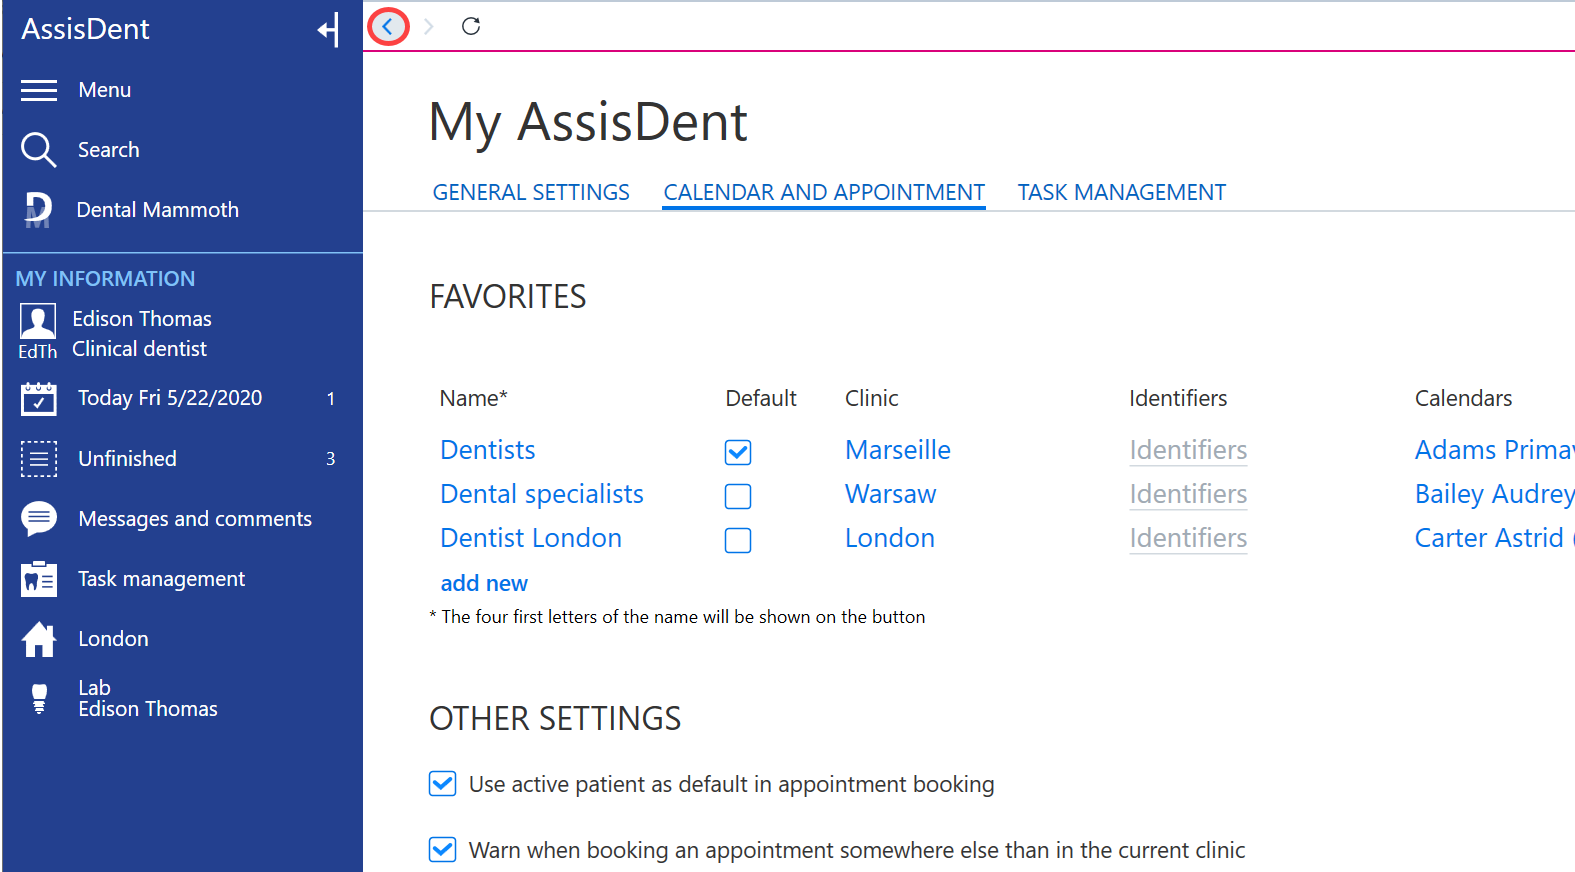Open Search with magnifier icon
Screen dimensions: 1575x872
(x=39, y=150)
